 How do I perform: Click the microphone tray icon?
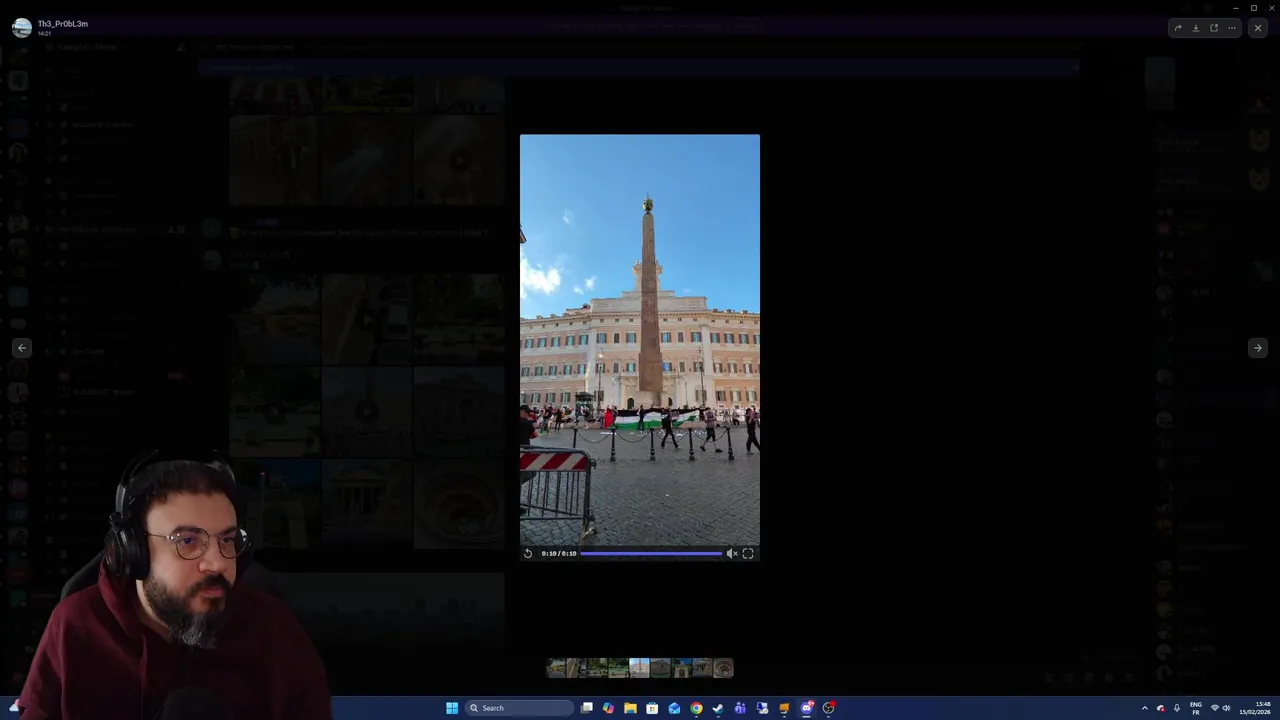1177,708
